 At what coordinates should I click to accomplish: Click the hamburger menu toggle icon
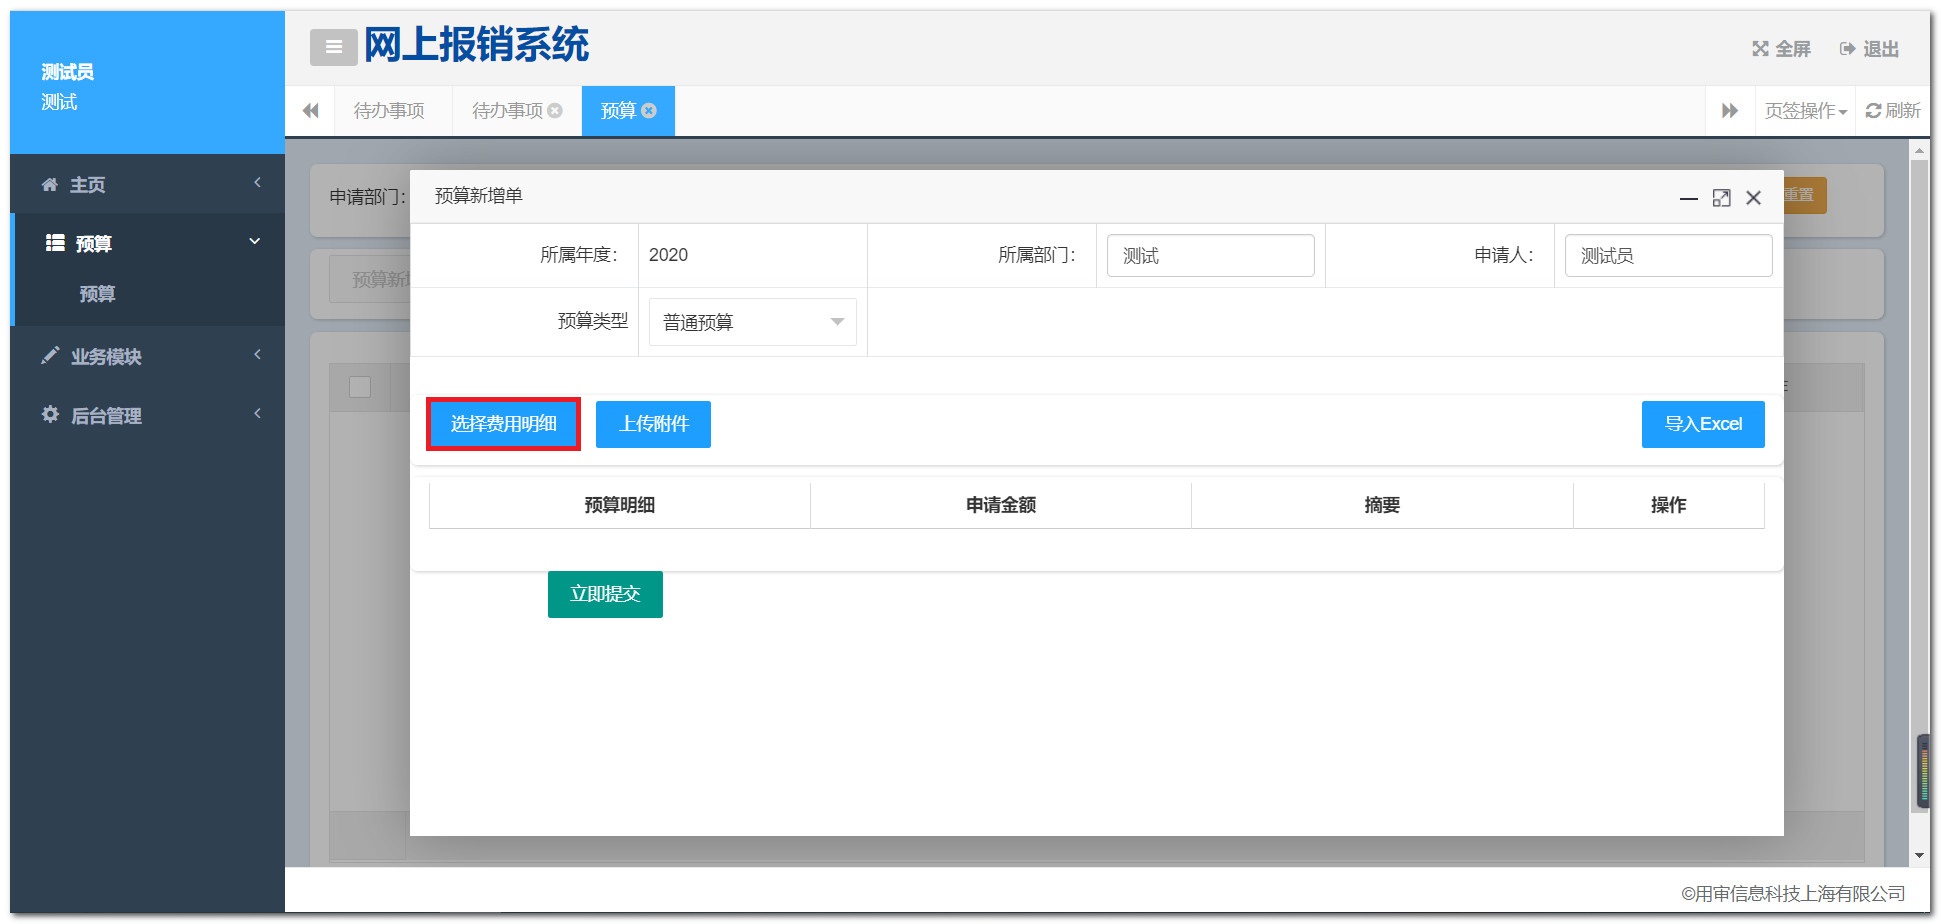point(333,47)
